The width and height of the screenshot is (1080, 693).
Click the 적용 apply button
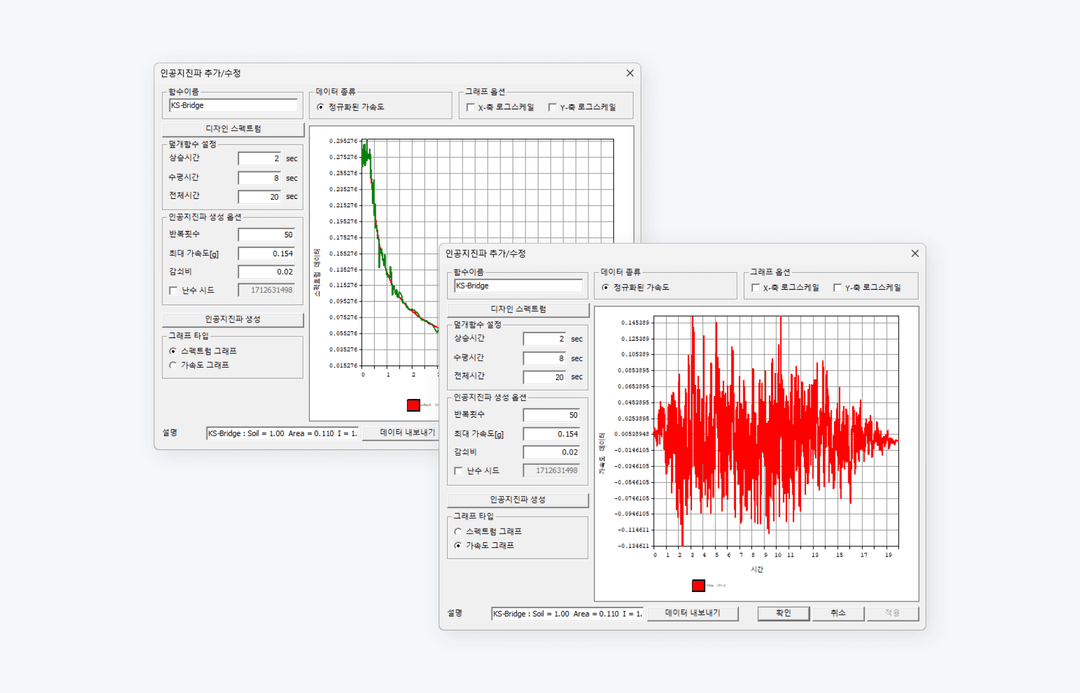[893, 613]
